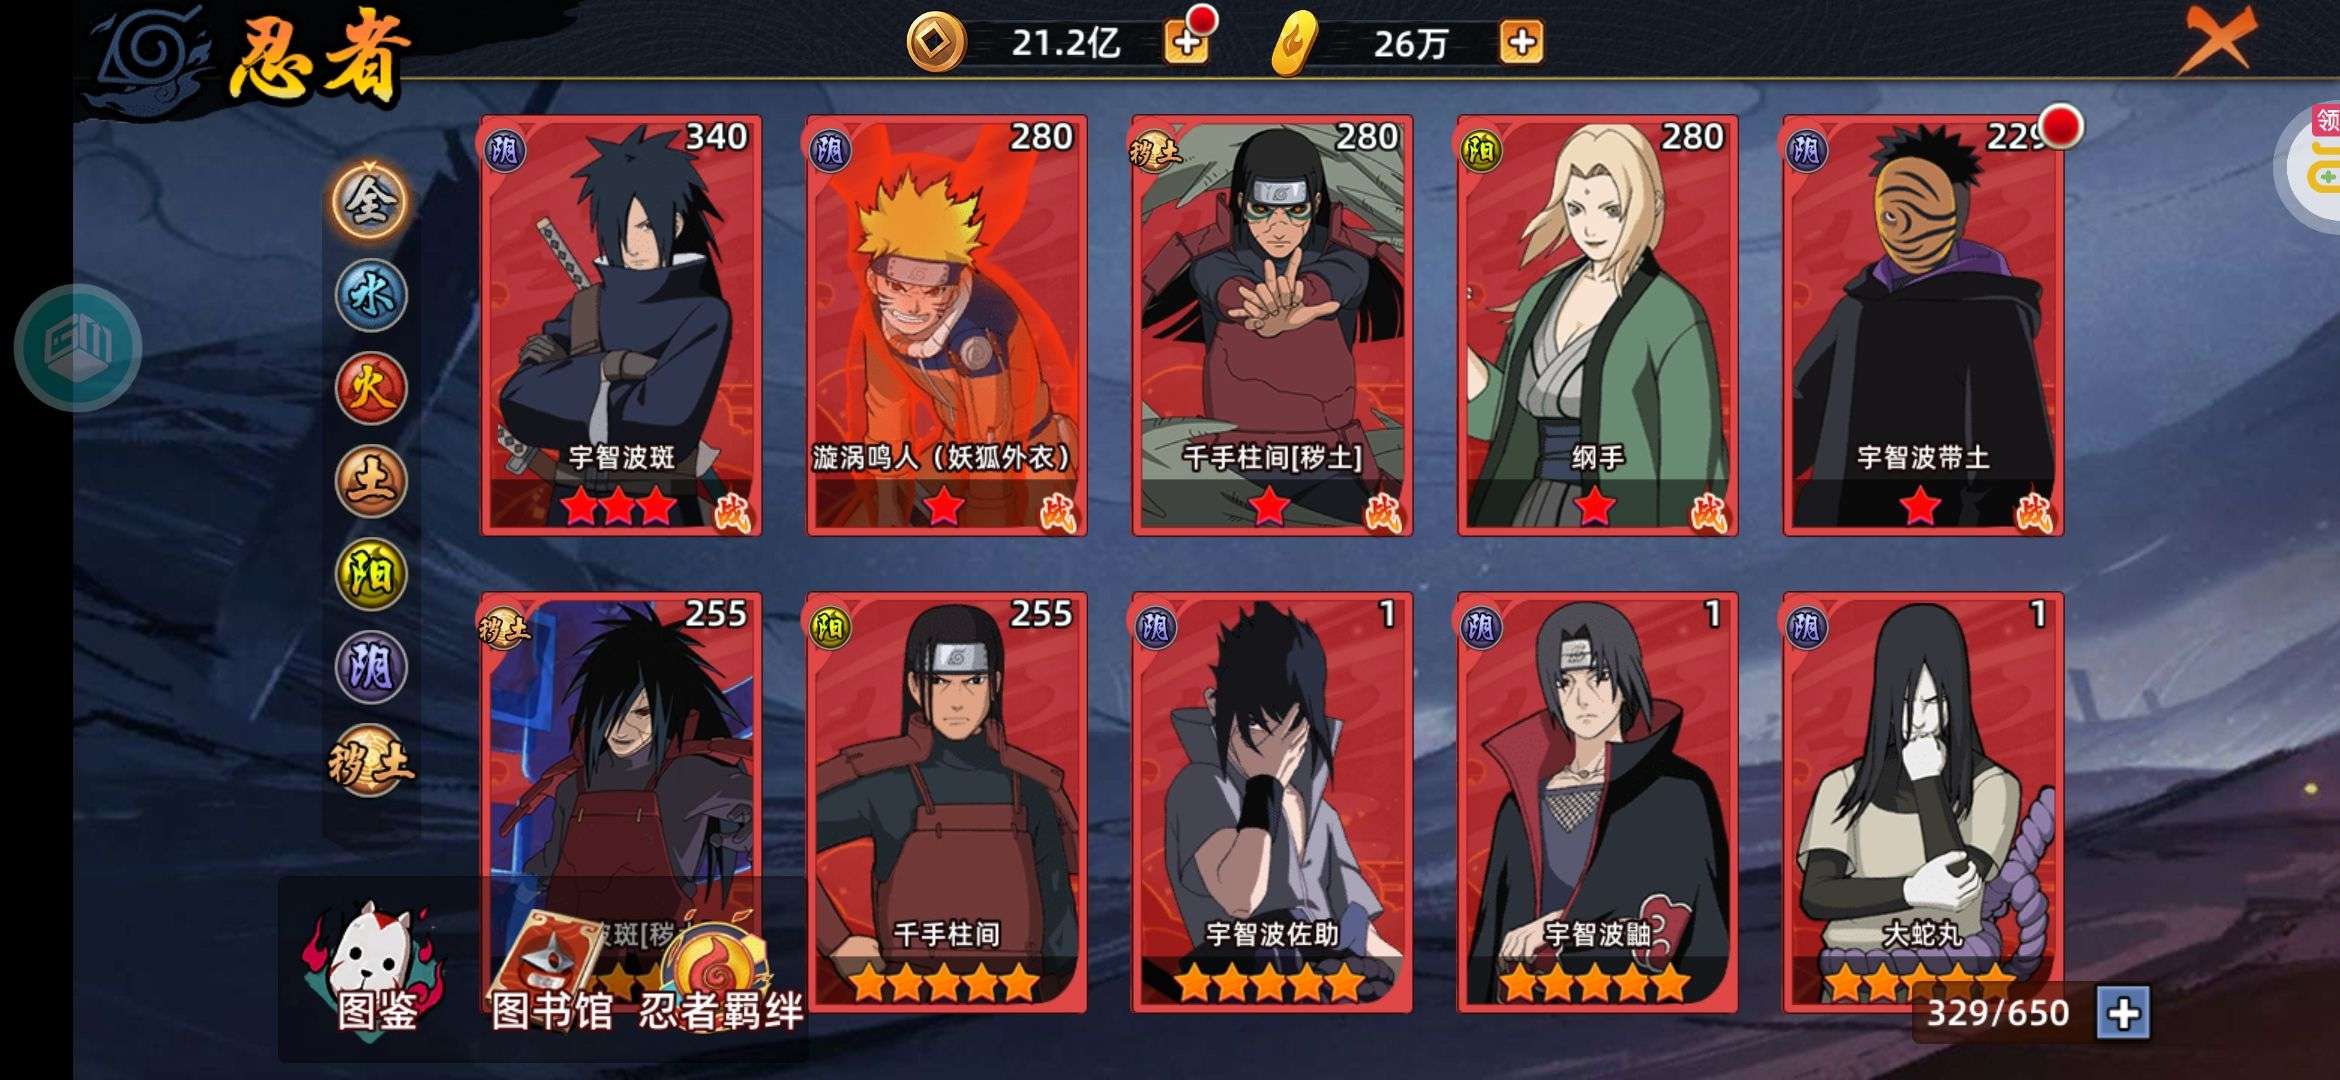Select the 宇智波斑 ninja card
The width and height of the screenshot is (2340, 1080).
click(x=620, y=326)
